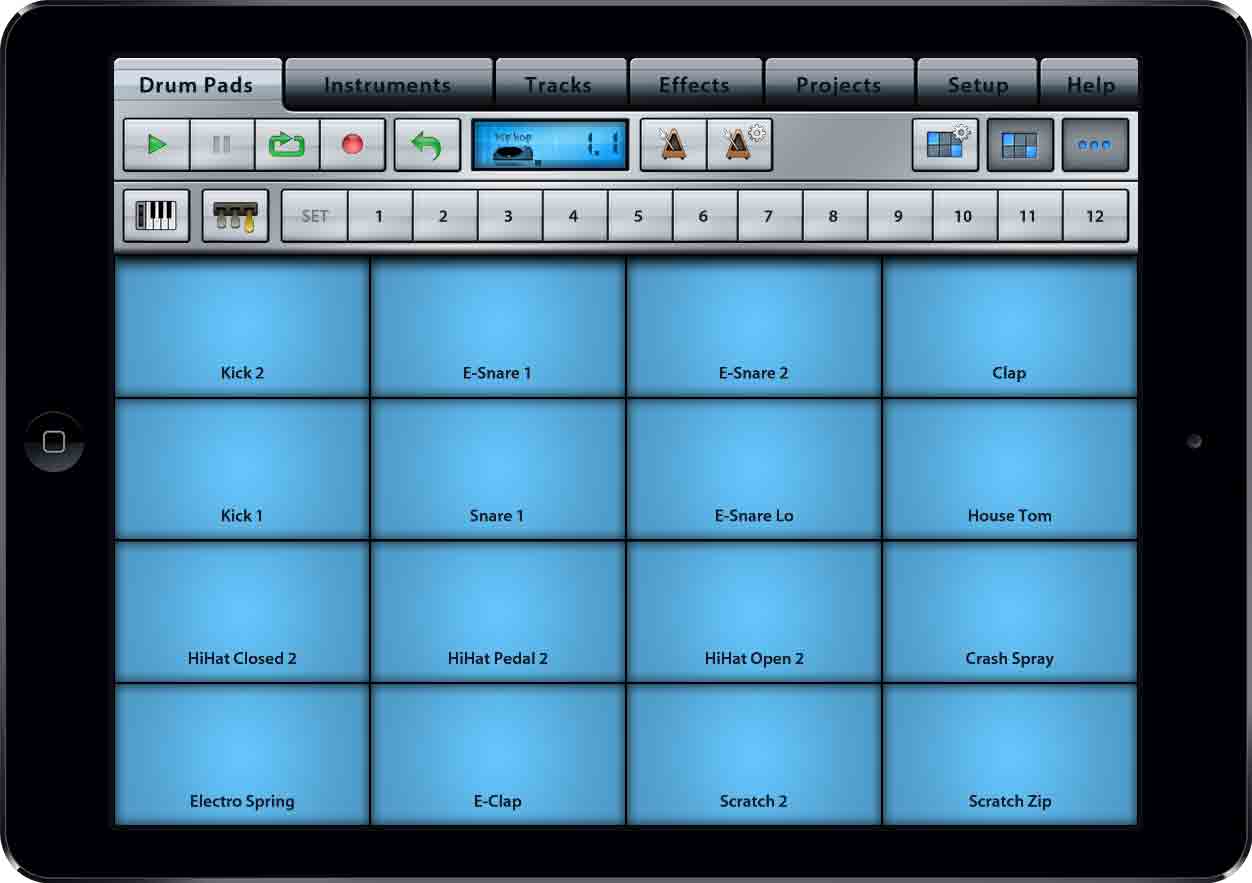1252x883 pixels.
Task: Toggle the pad grid view button
Action: click(1020, 145)
